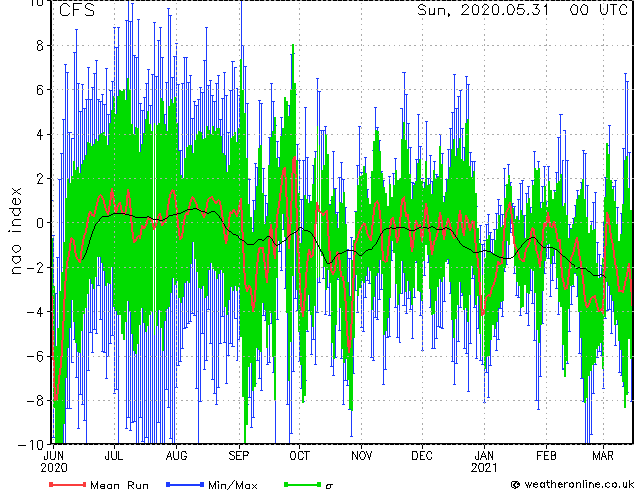Screen dimensions: 634x490
Task: Click the 'Min/Max' legend label
Action: [233, 485]
